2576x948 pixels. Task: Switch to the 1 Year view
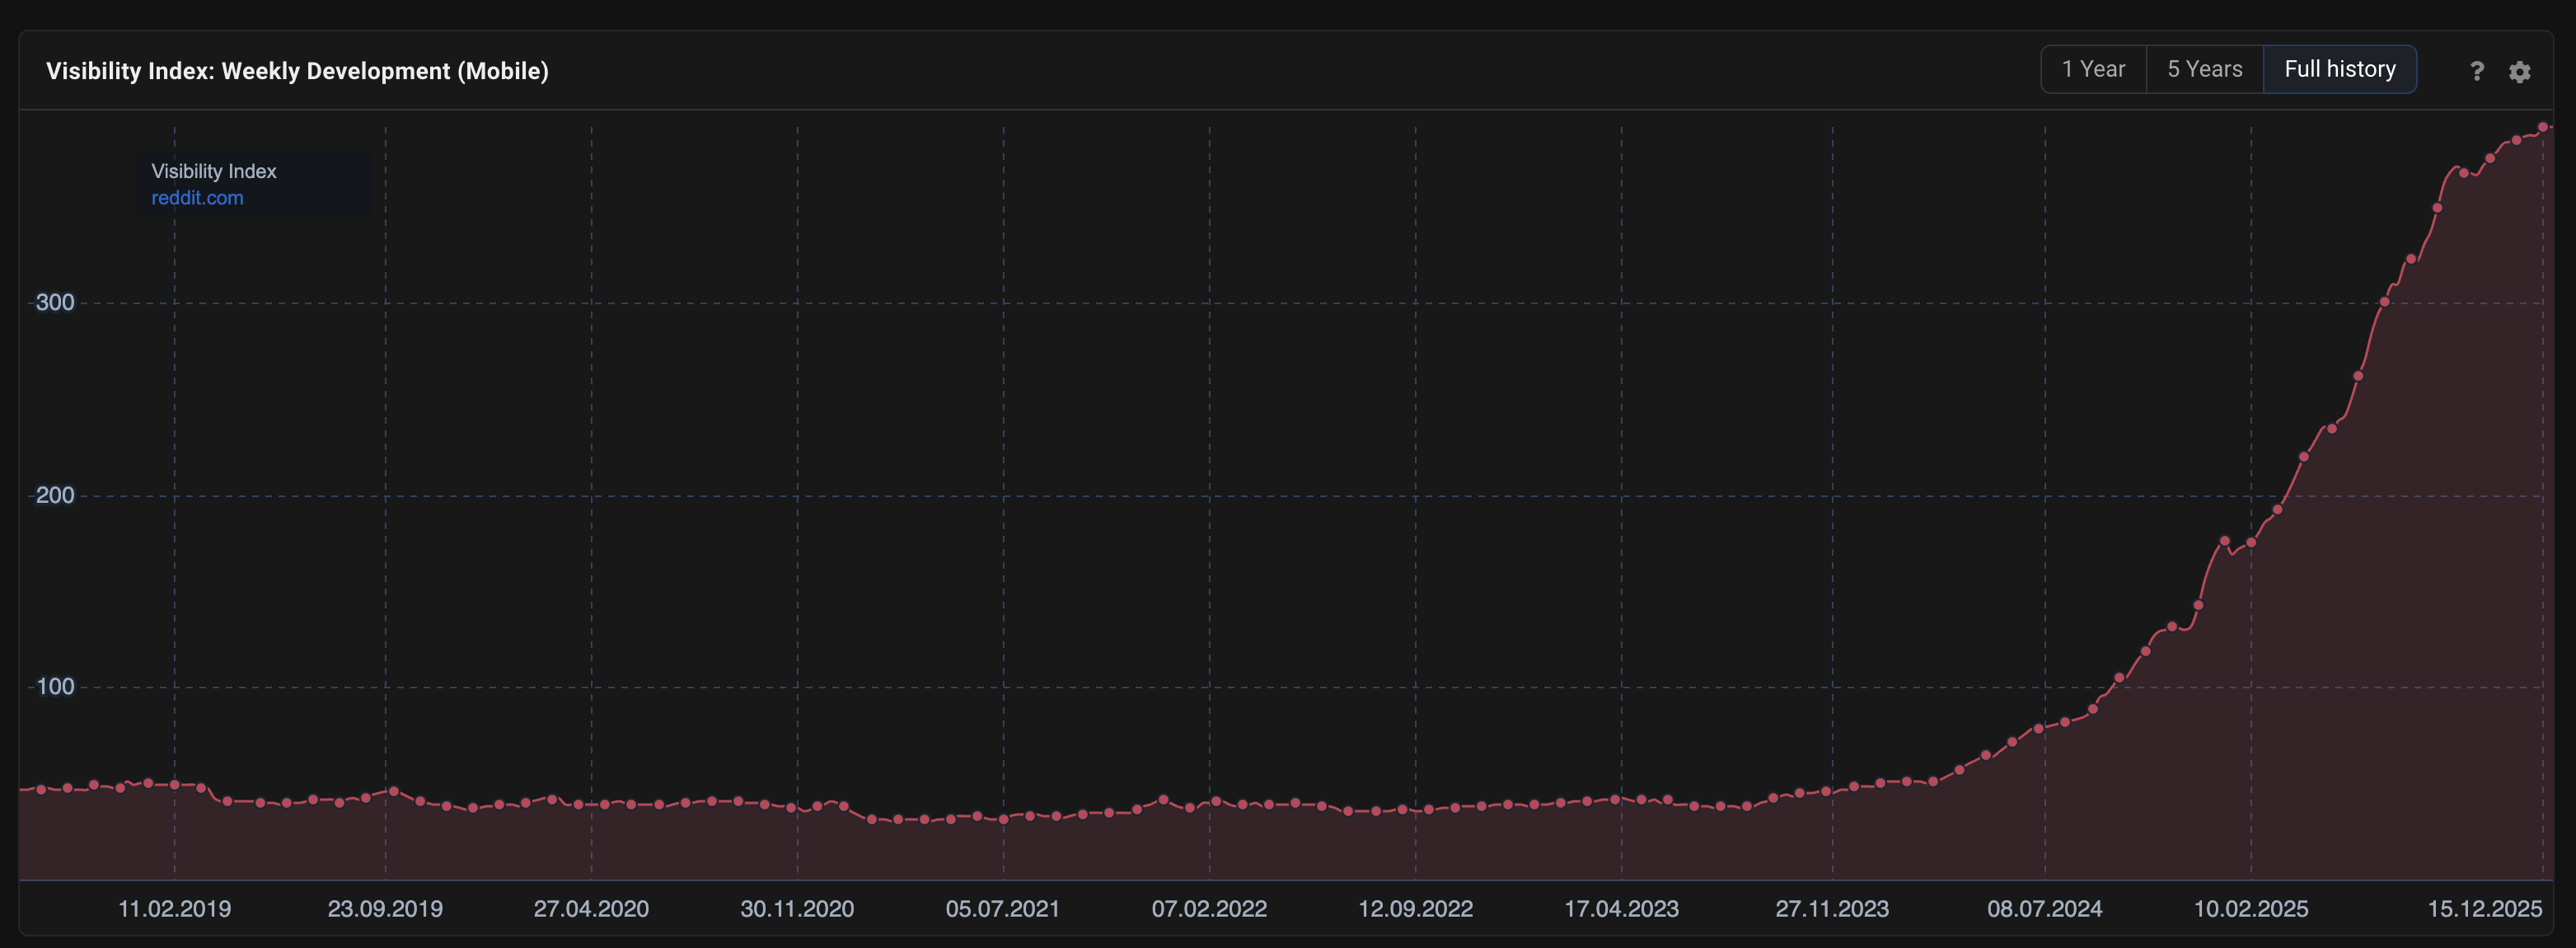point(2093,69)
